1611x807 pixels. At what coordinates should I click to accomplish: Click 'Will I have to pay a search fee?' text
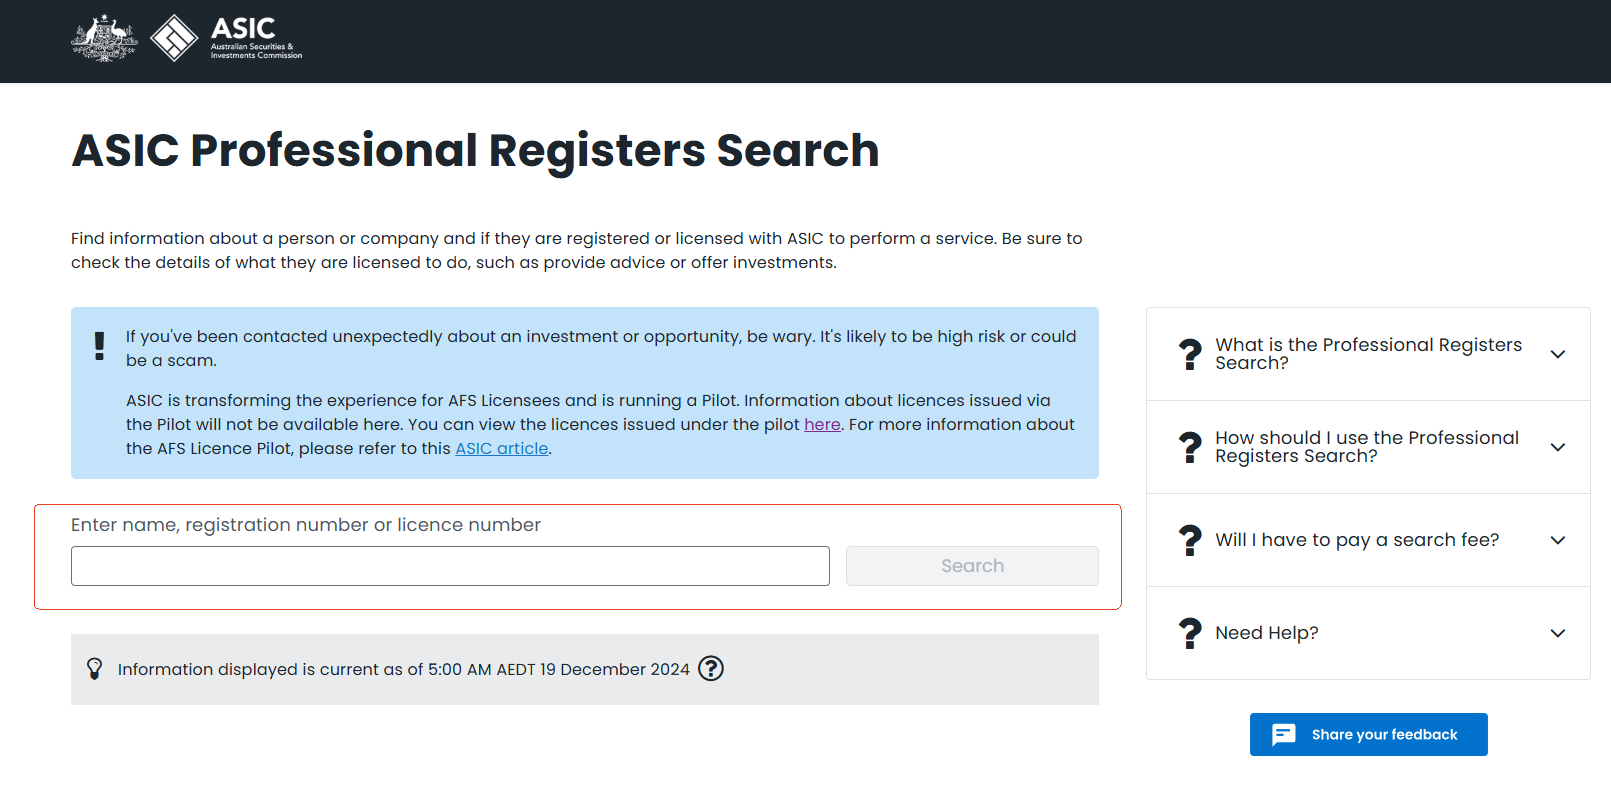[x=1357, y=540]
